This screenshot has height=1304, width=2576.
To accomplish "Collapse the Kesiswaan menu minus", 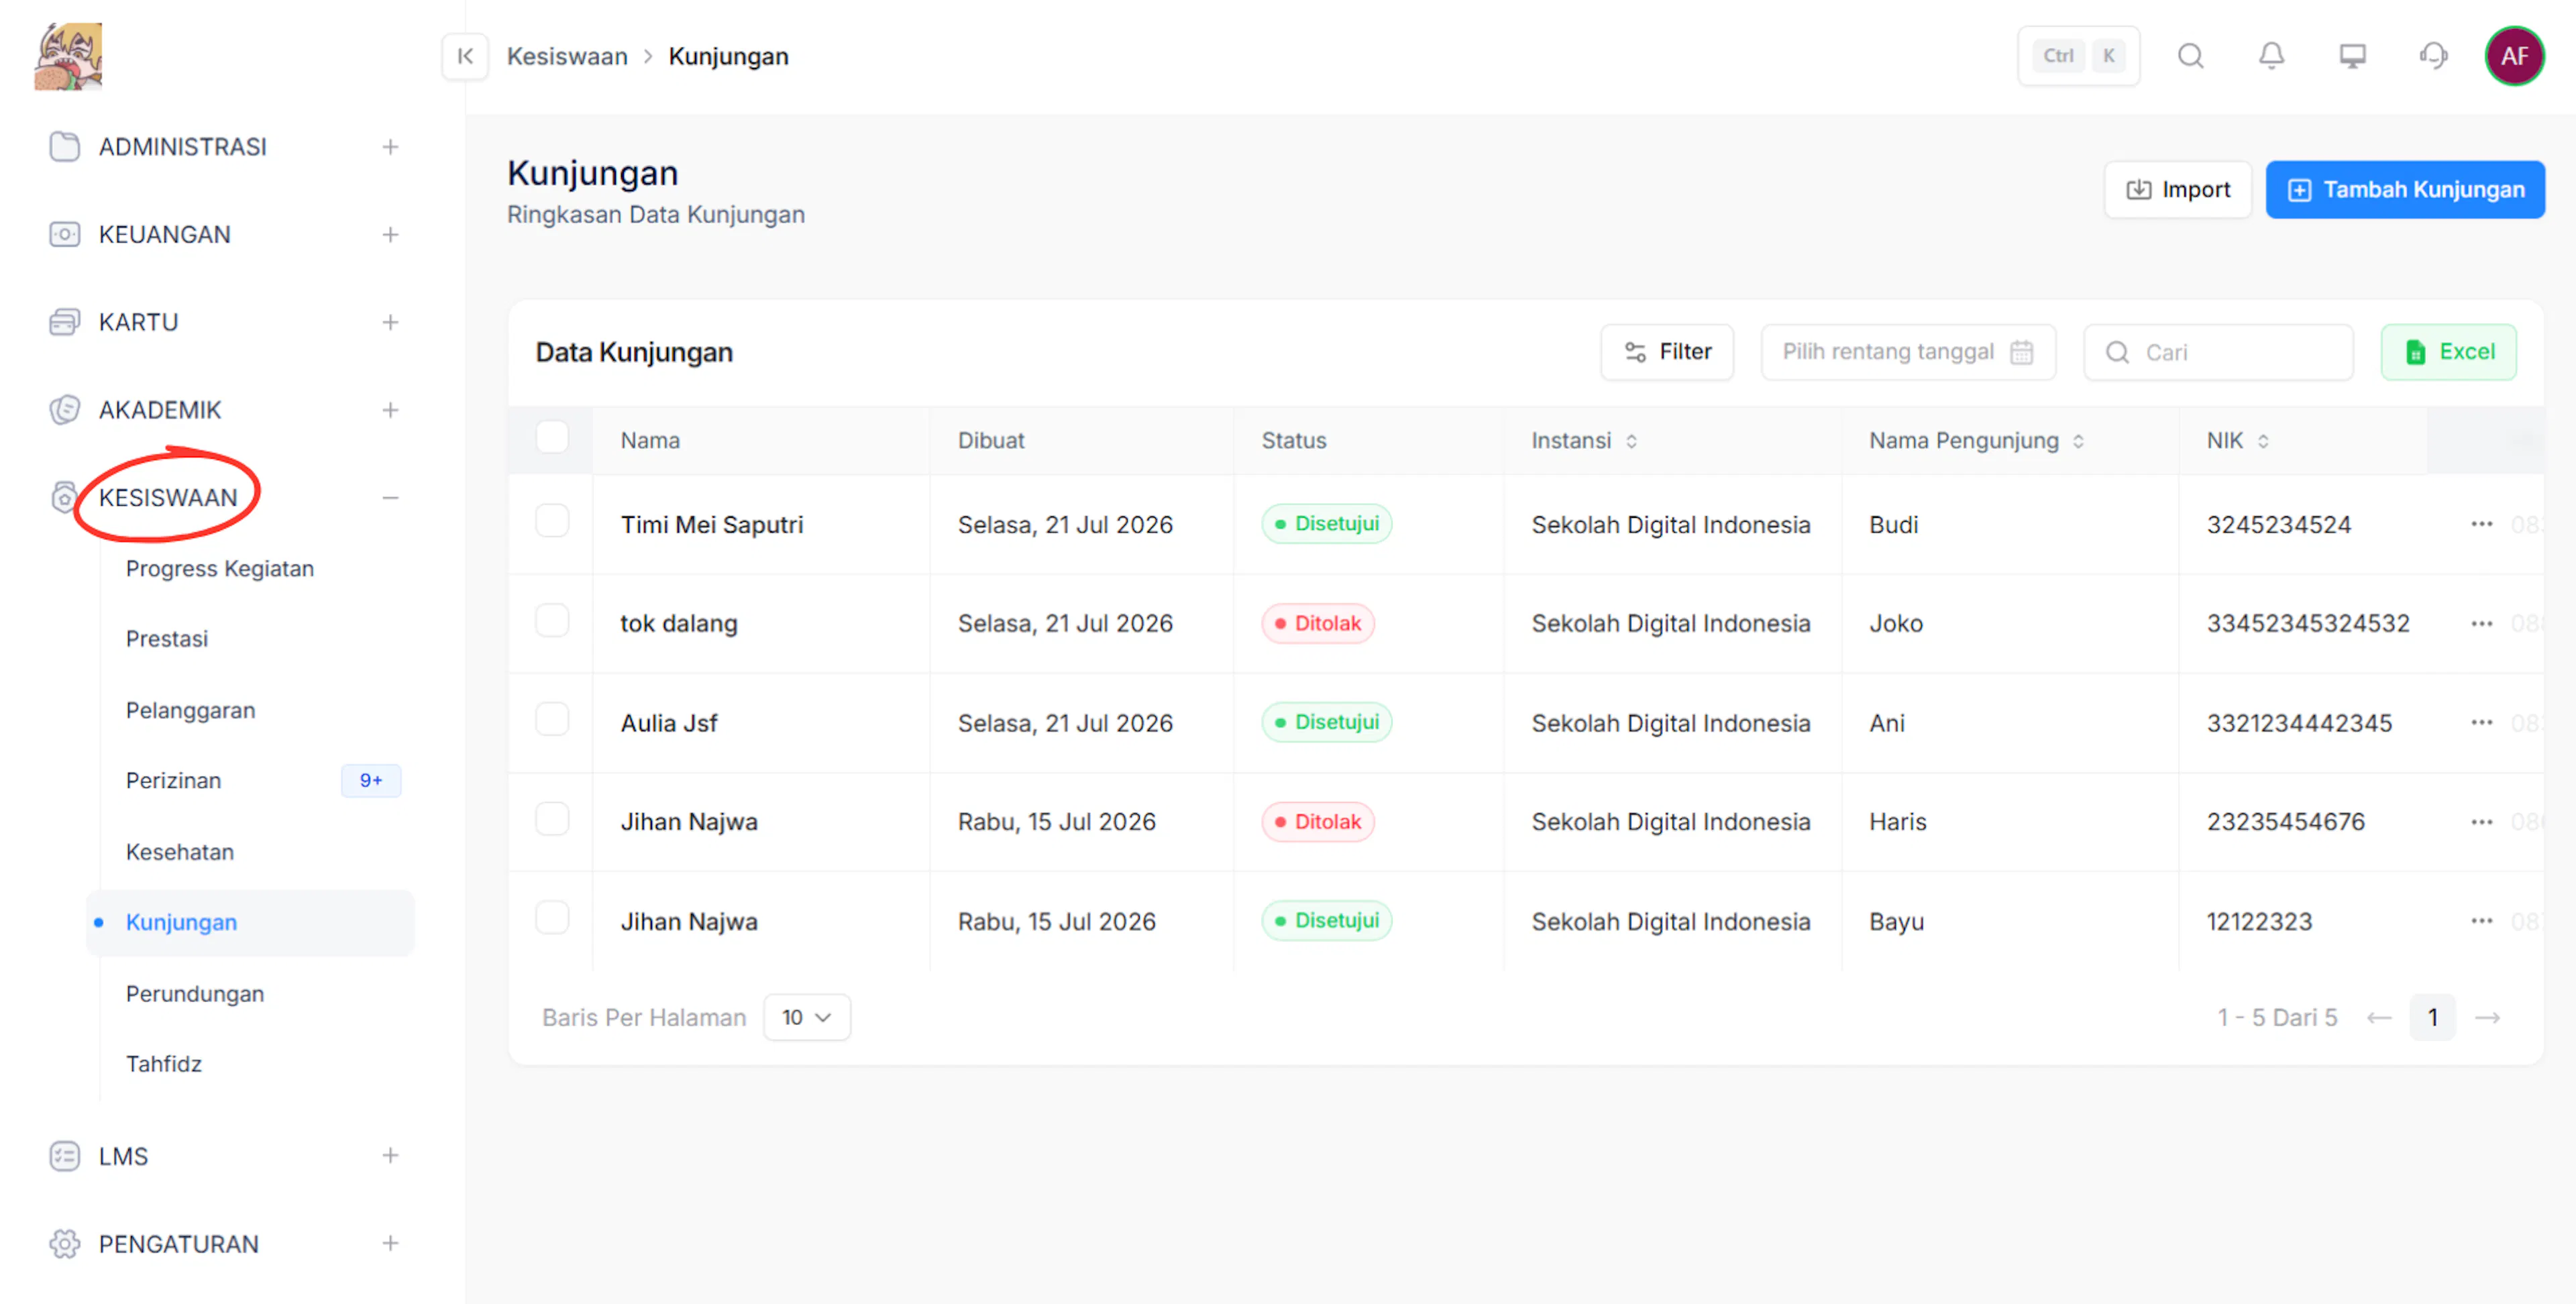I will (390, 498).
